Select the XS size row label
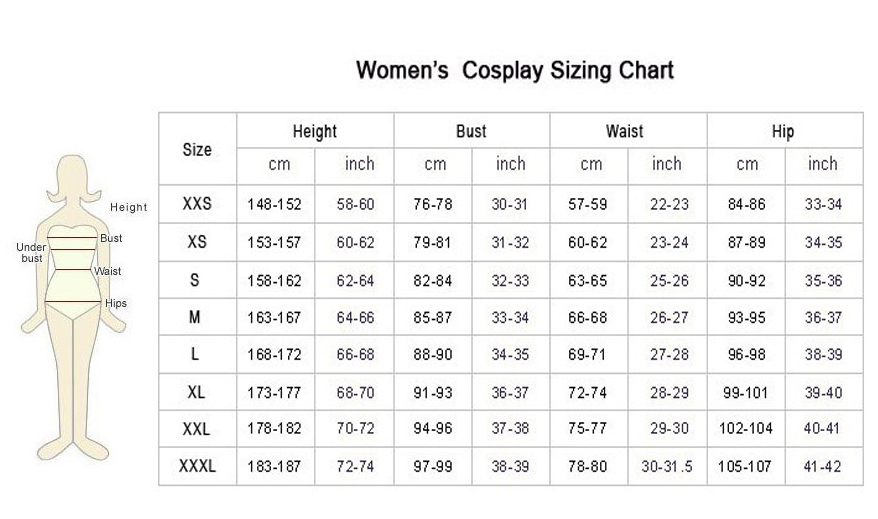Image resolution: width=878 pixels, height=519 pixels. (x=197, y=242)
